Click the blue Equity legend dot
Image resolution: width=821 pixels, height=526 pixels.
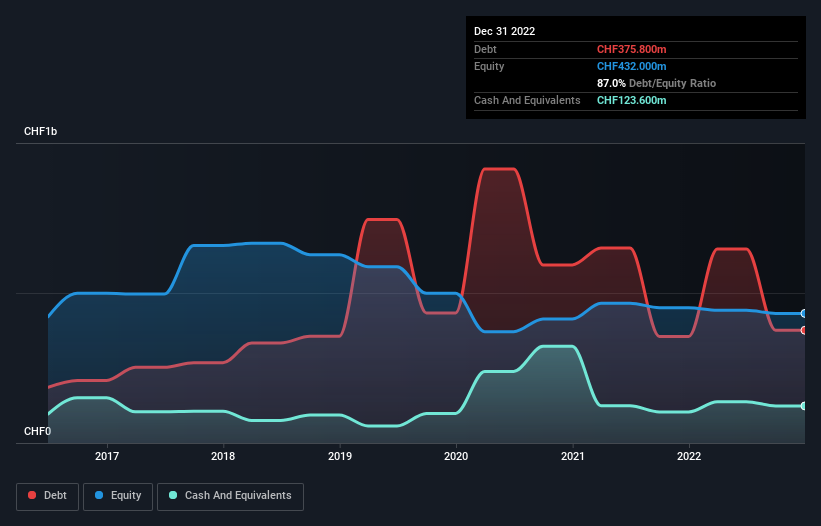(x=98, y=495)
